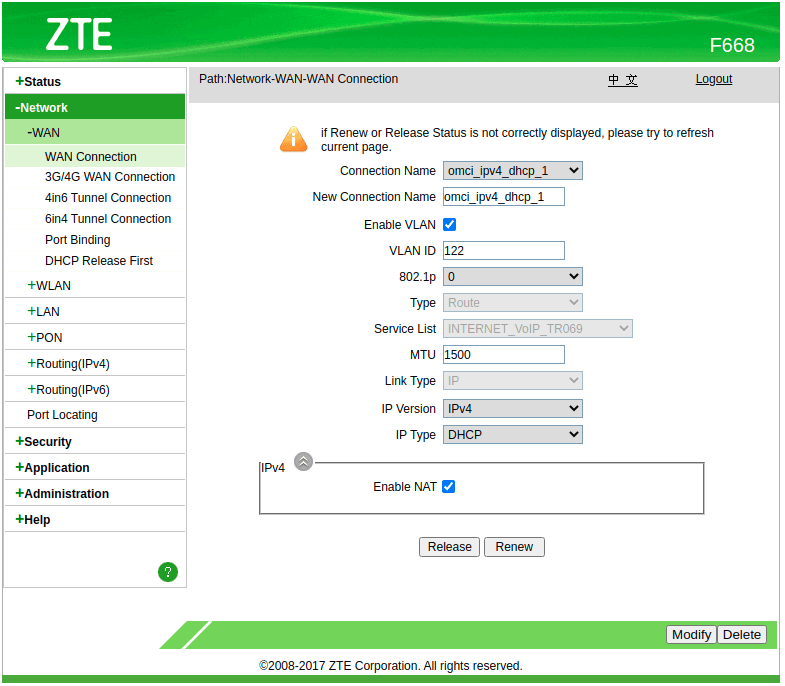Click the orange warning triangle icon
The height and width of the screenshot is (686, 785).
[293, 139]
